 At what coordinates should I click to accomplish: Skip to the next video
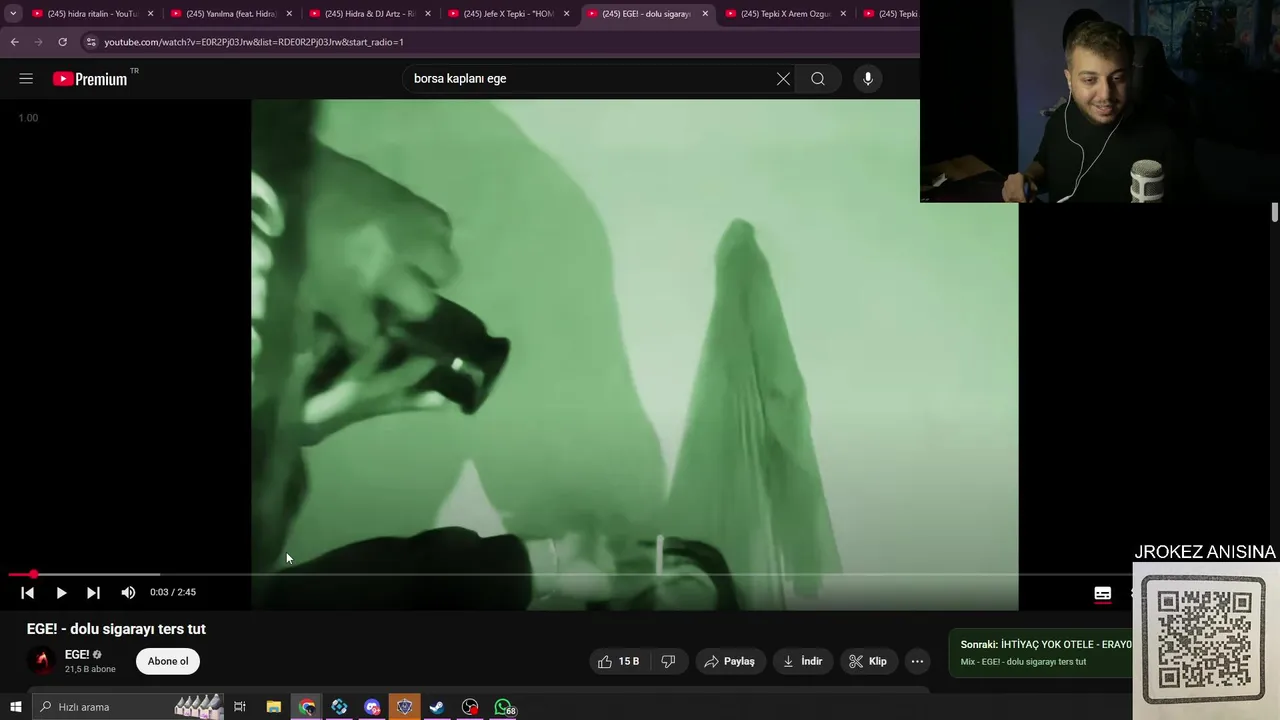point(93,593)
